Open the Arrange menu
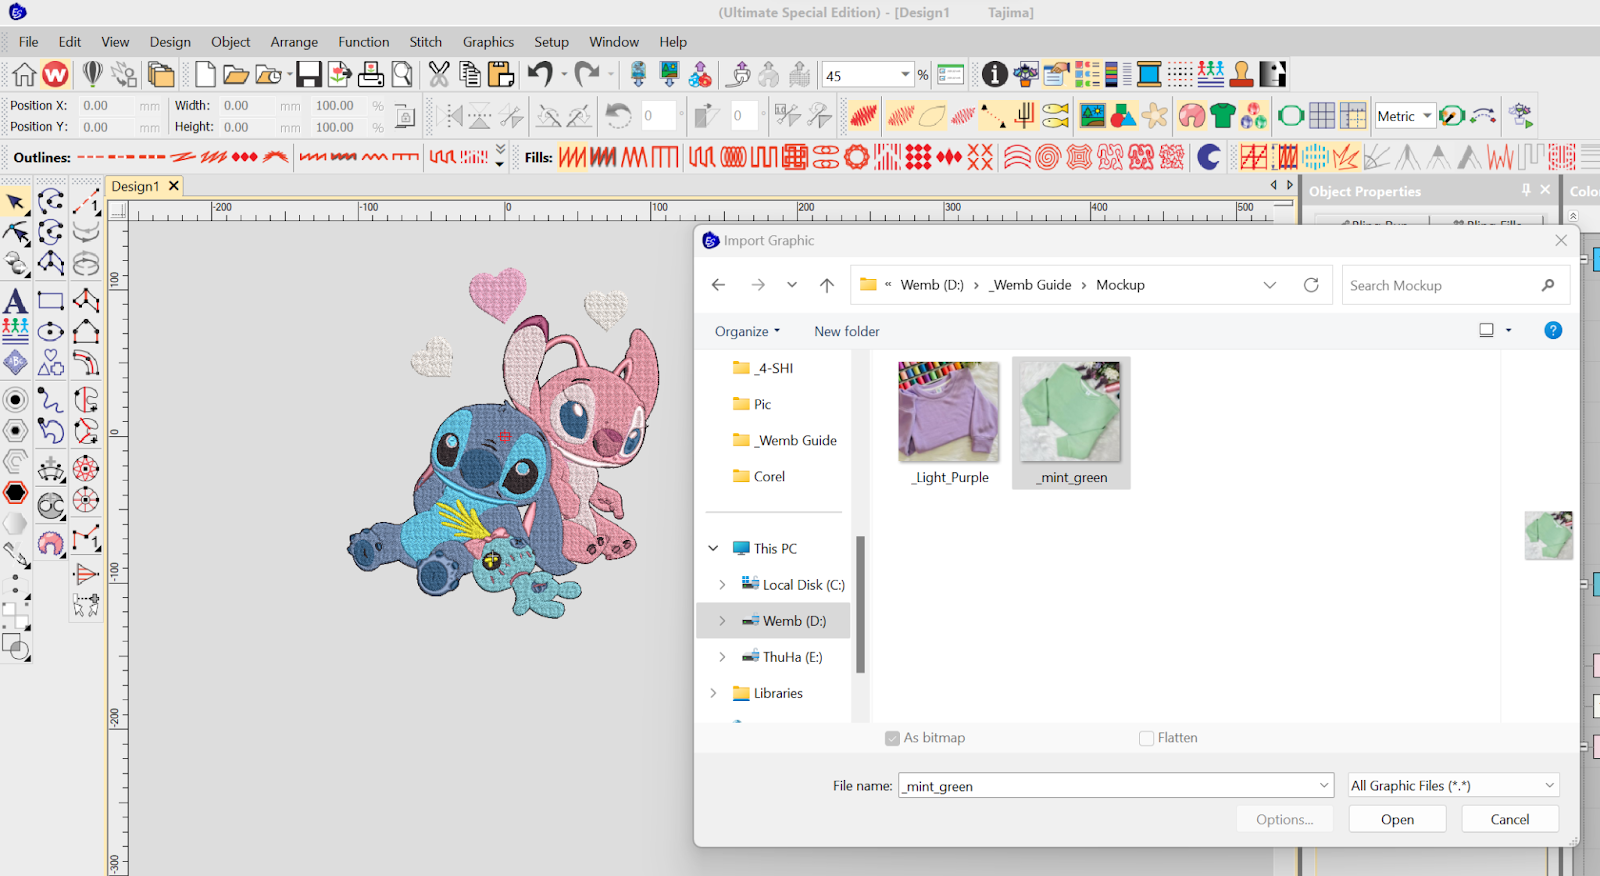Image resolution: width=1600 pixels, height=876 pixels. tap(294, 42)
